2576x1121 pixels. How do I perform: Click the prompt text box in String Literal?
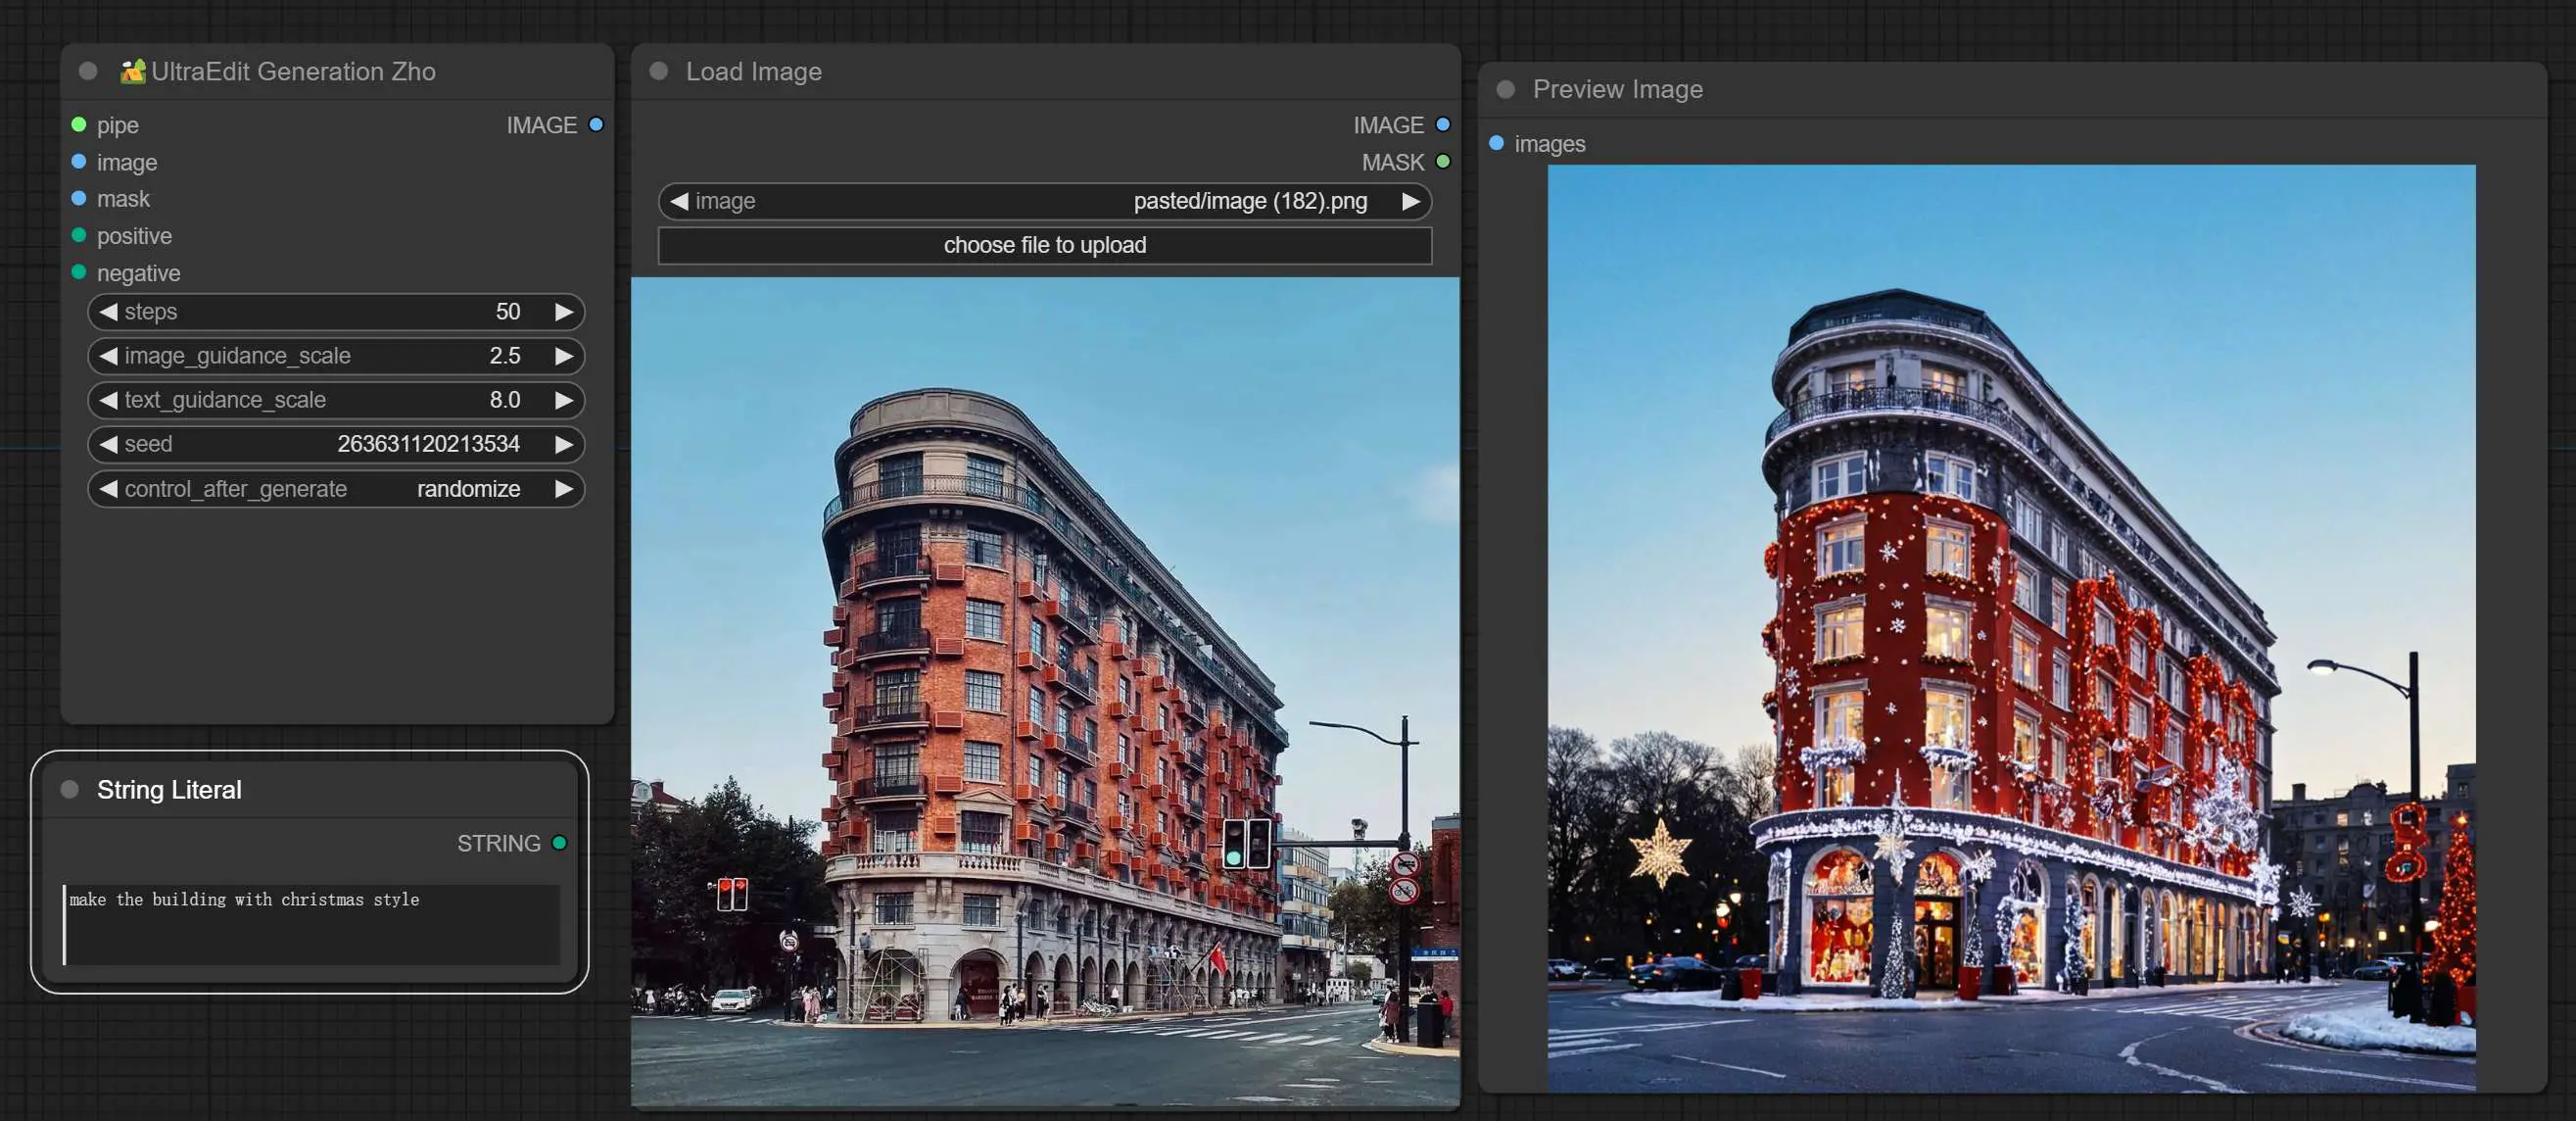click(311, 924)
